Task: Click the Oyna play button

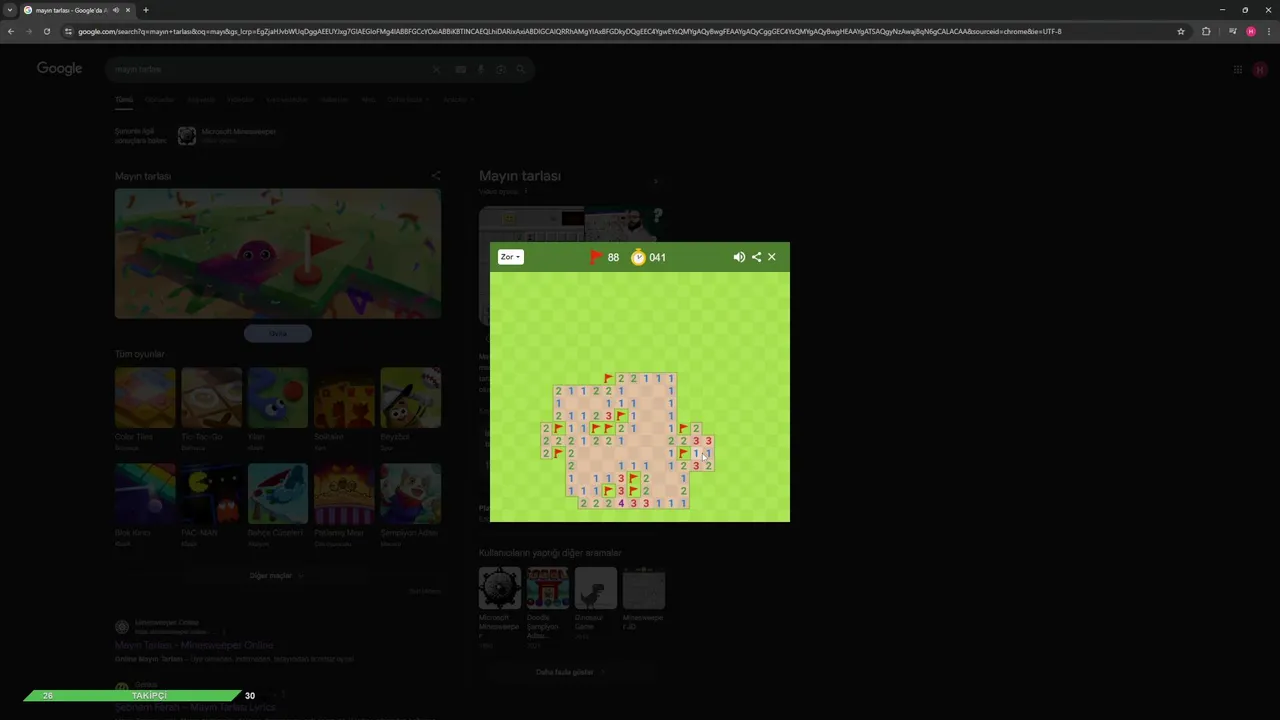Action: click(x=278, y=333)
